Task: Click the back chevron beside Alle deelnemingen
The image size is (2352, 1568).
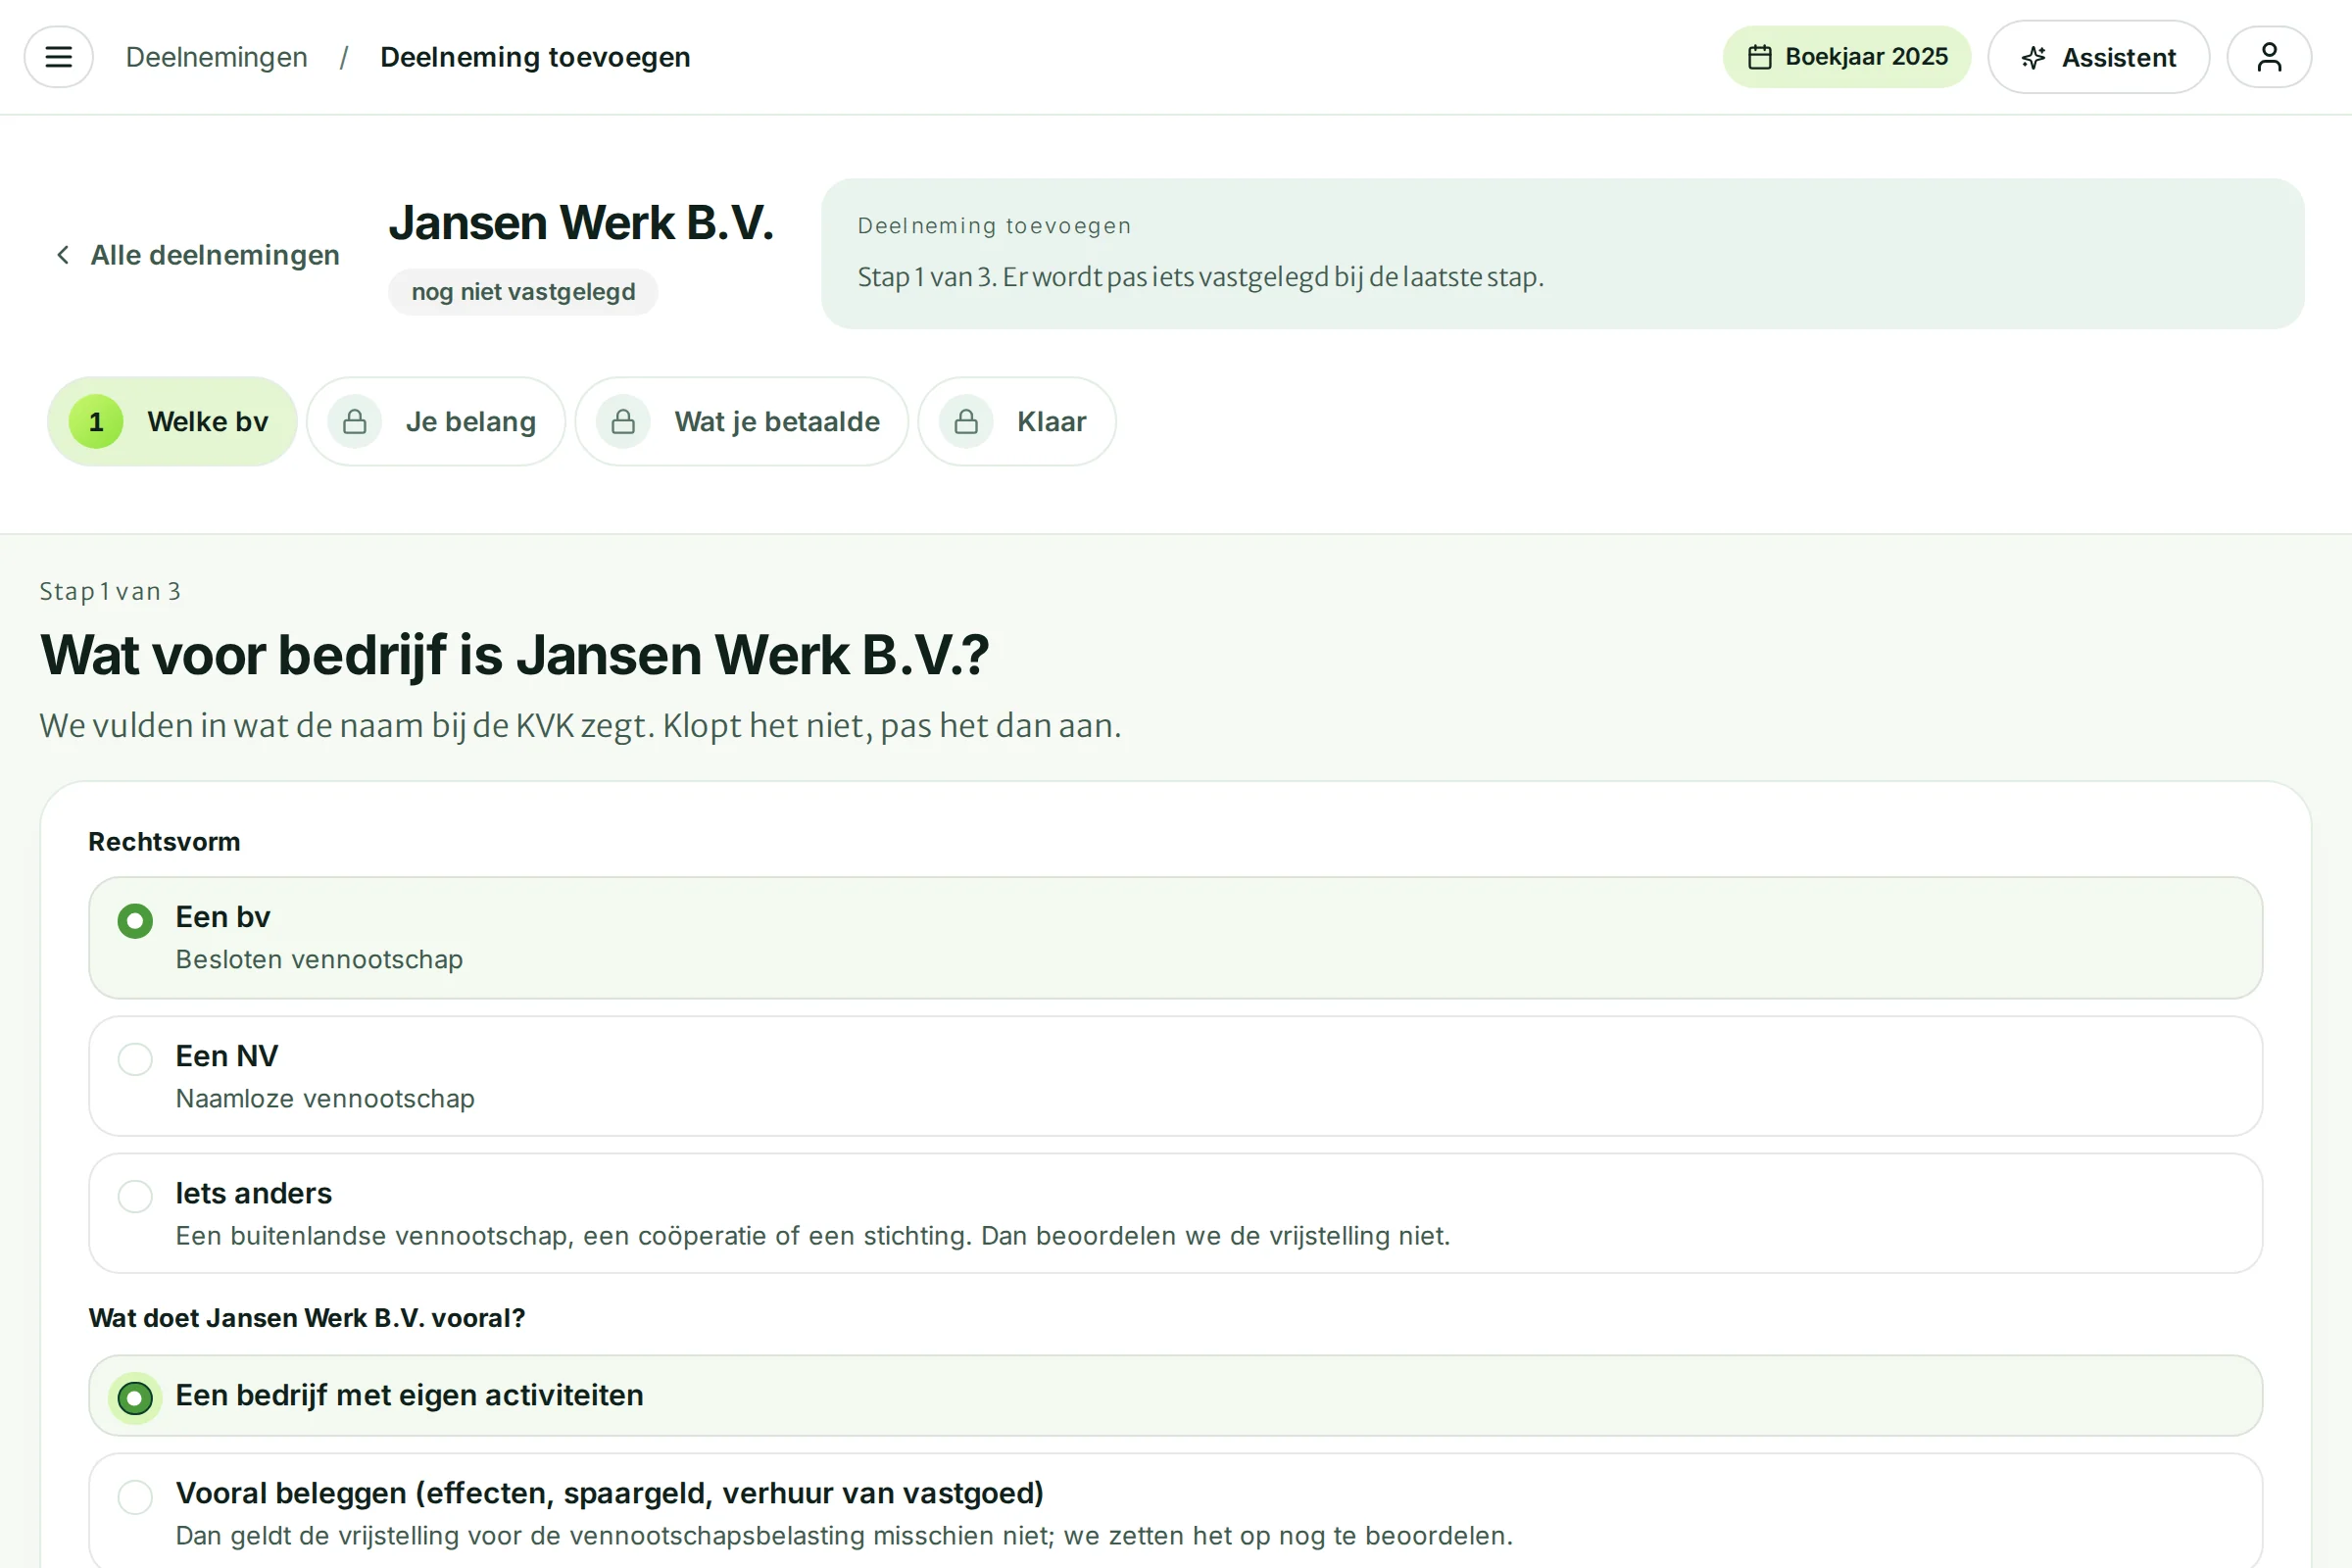Action: 63,255
